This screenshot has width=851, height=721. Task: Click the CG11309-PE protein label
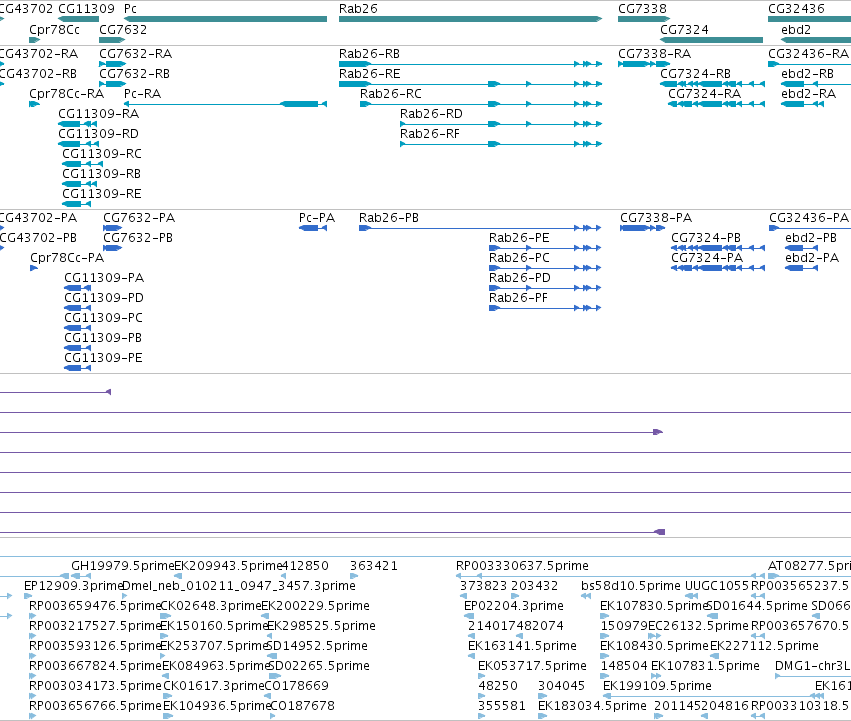click(103, 358)
